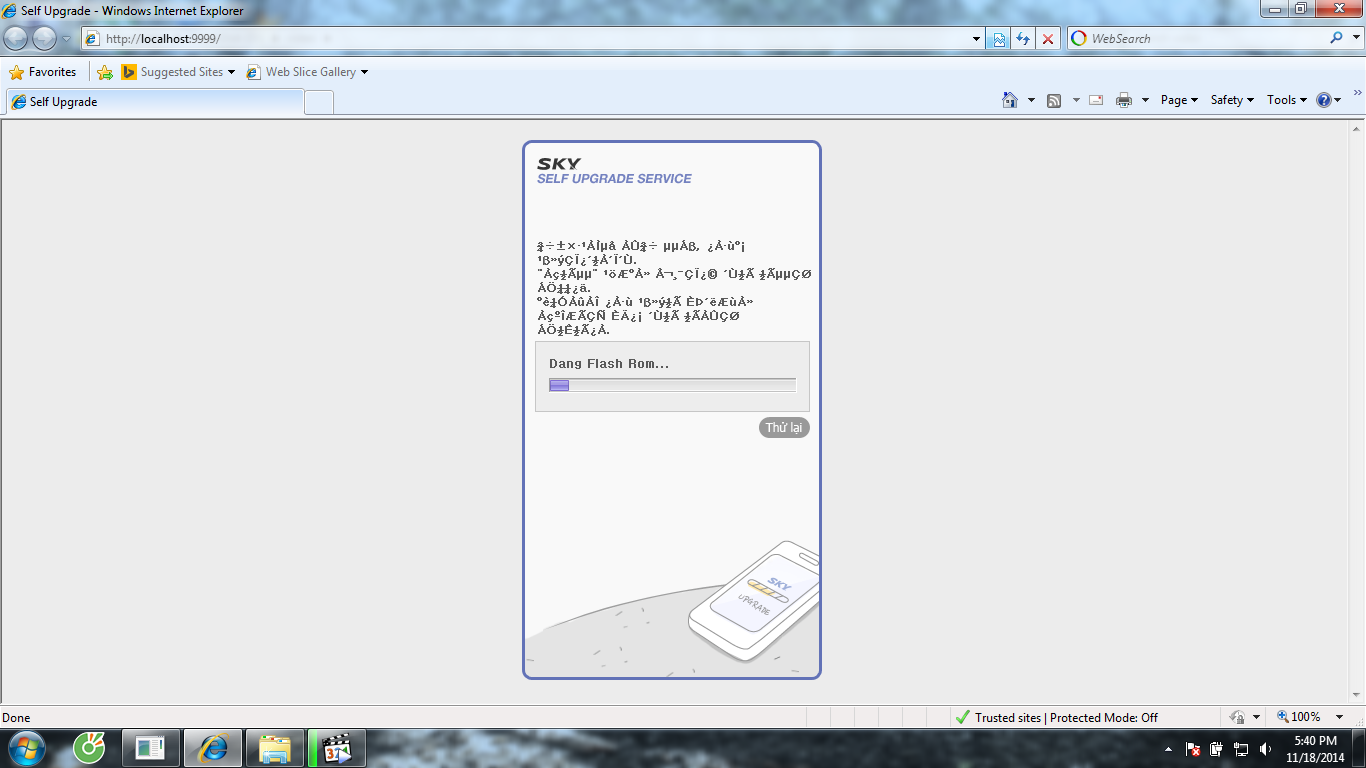Screen dimensions: 1366x768
Task: Click the Refresh button beside address bar
Action: coord(1022,39)
